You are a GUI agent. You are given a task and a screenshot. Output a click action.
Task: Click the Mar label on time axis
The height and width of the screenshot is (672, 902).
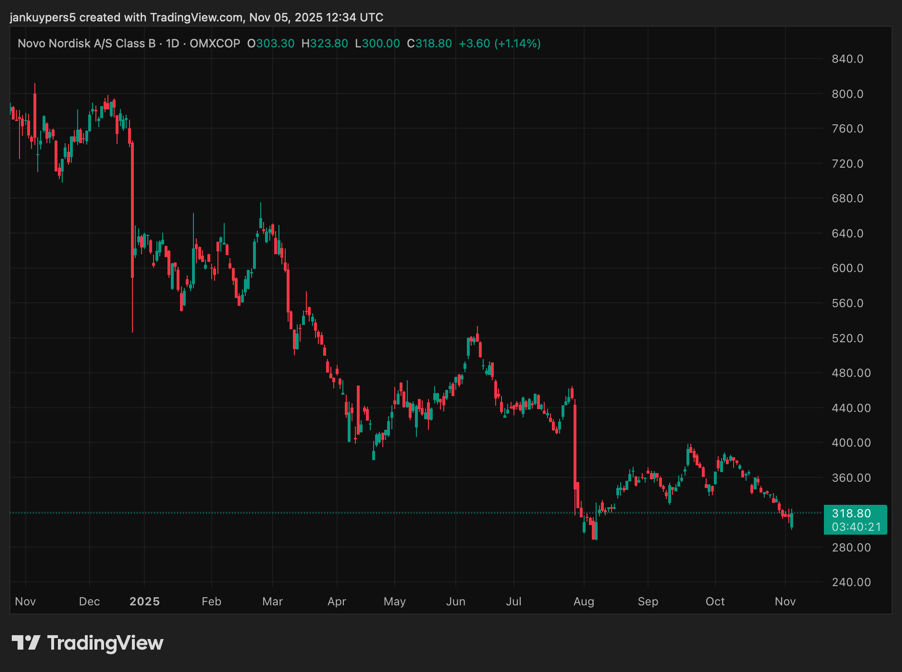(x=272, y=601)
